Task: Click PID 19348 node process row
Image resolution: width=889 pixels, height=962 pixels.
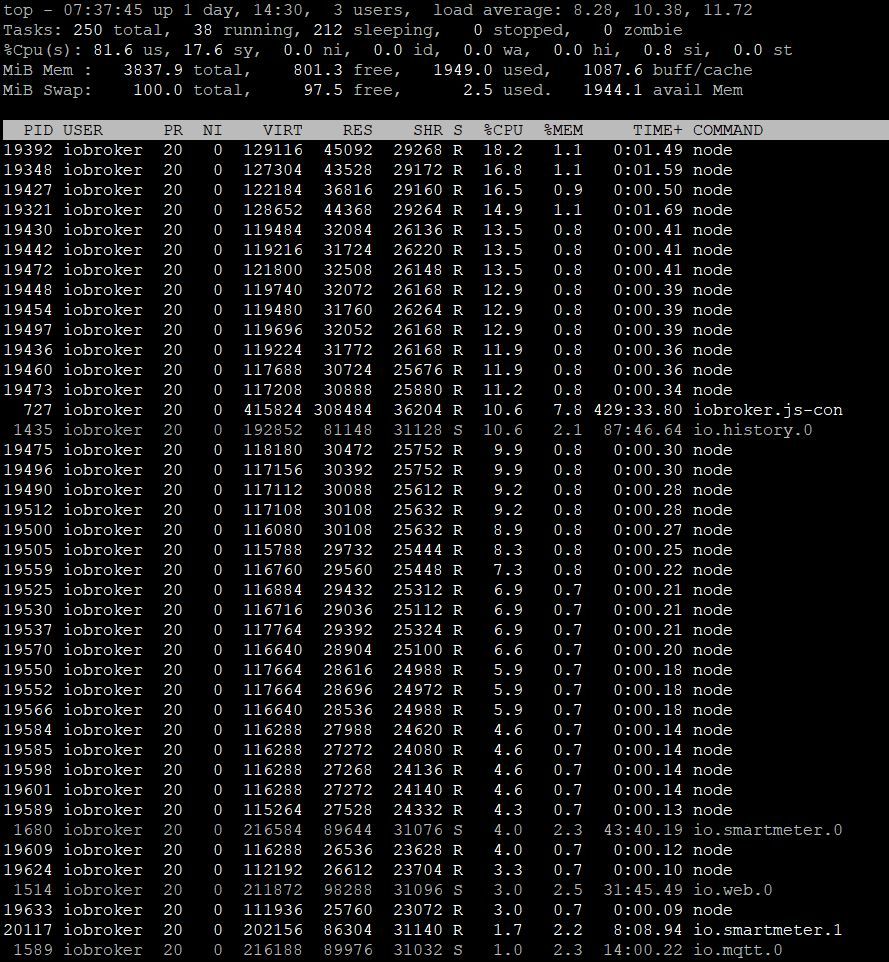Action: 368,170
